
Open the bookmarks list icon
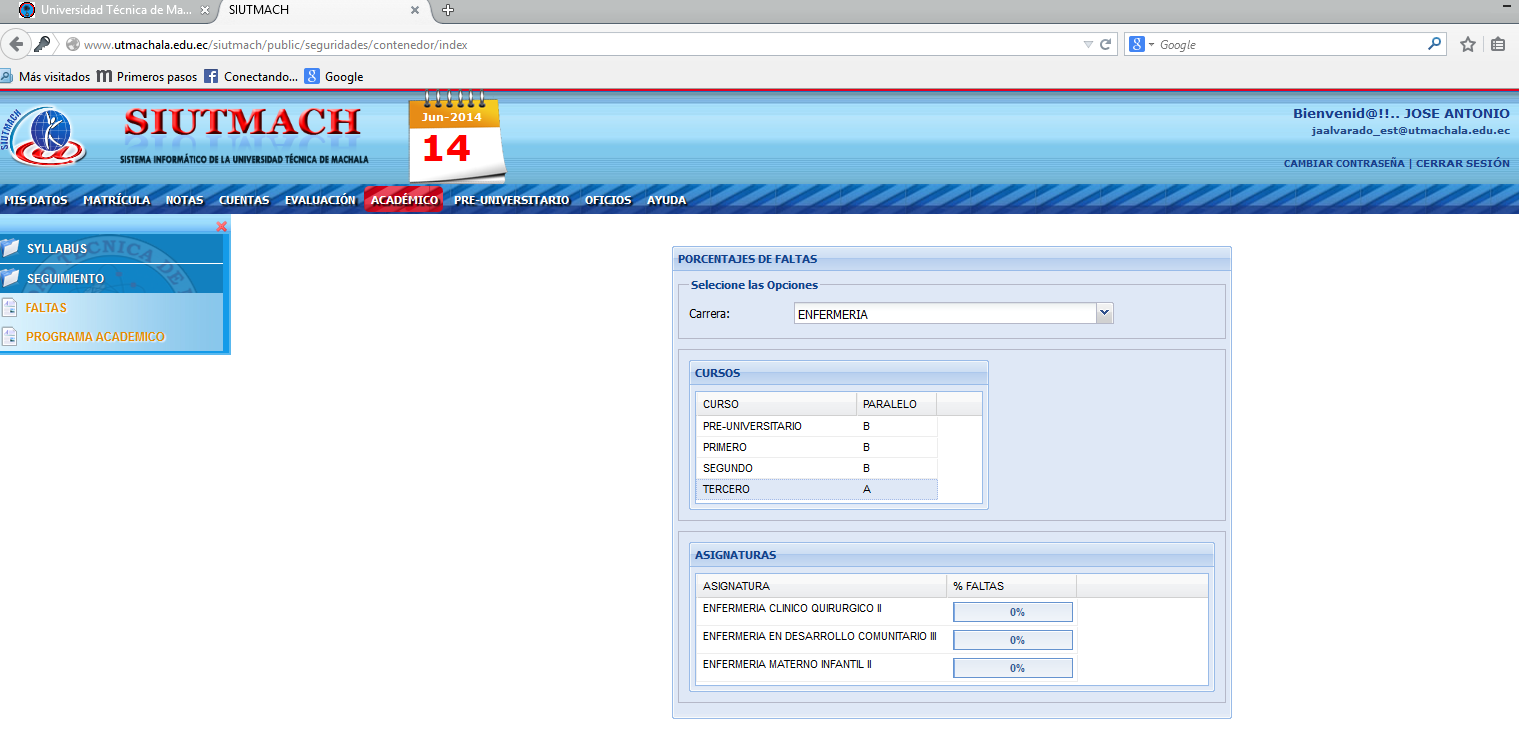tap(1498, 44)
